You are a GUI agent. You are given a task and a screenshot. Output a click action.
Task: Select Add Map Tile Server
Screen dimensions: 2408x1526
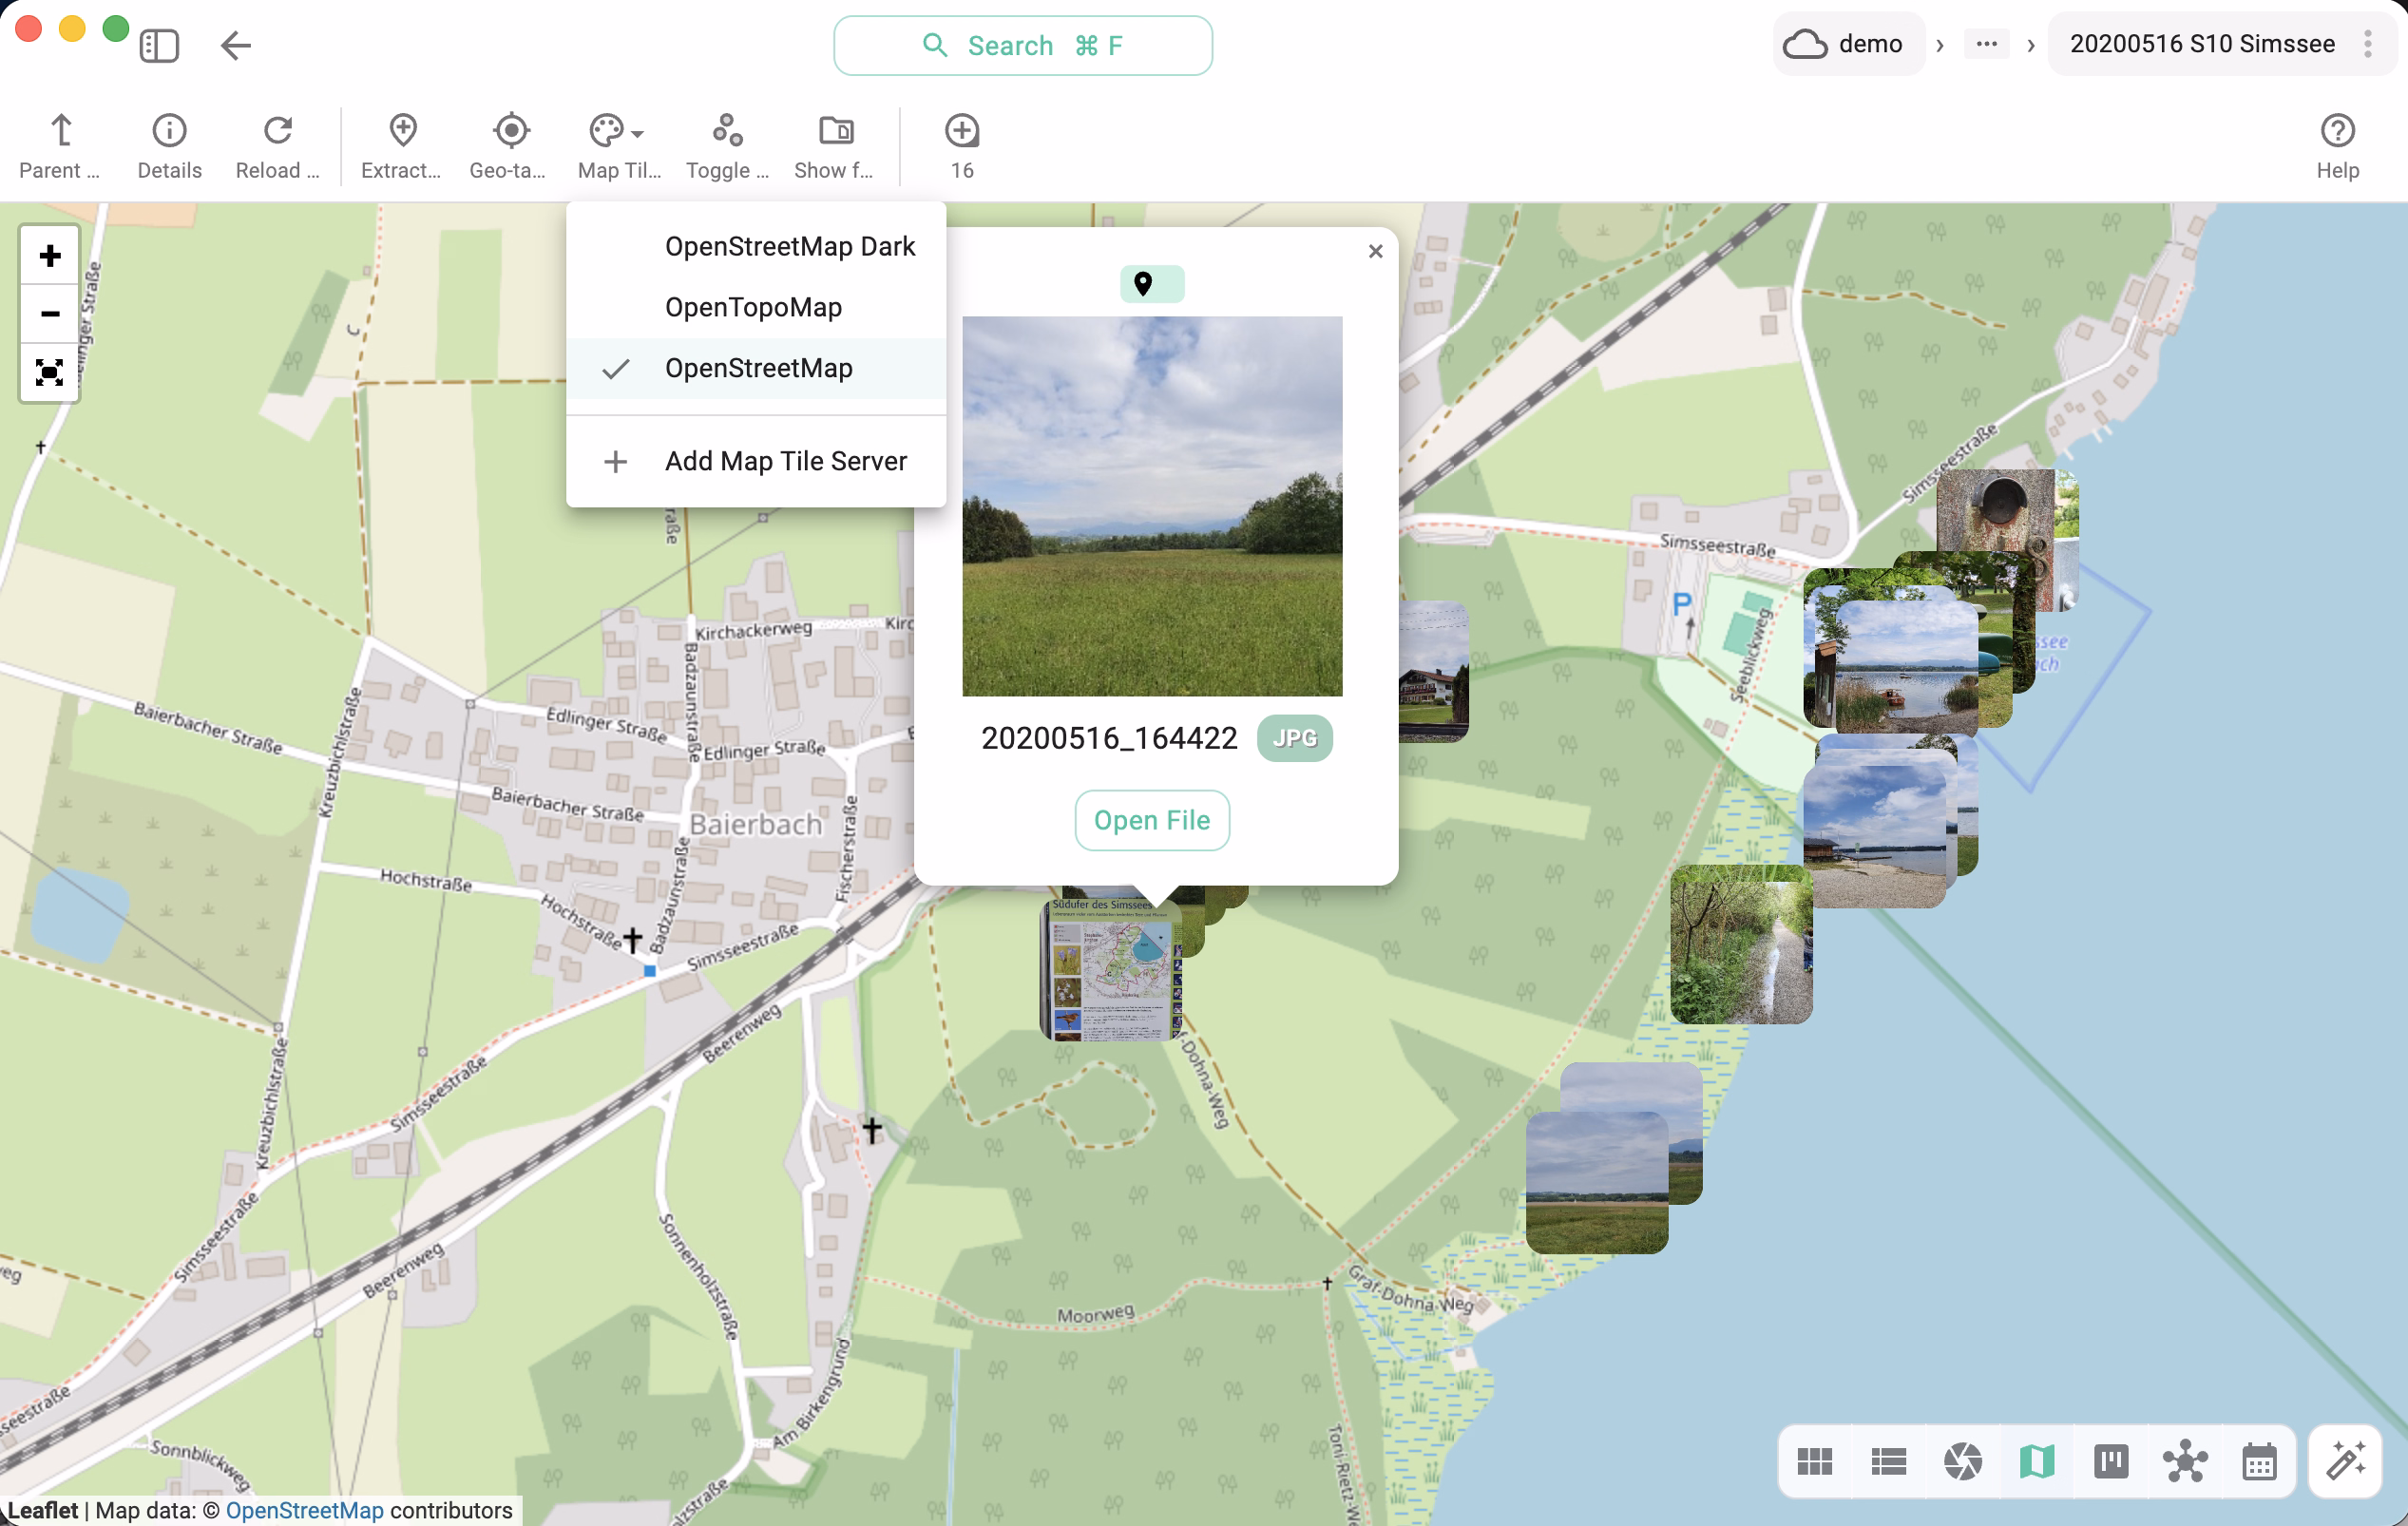pyautogui.click(x=785, y=461)
